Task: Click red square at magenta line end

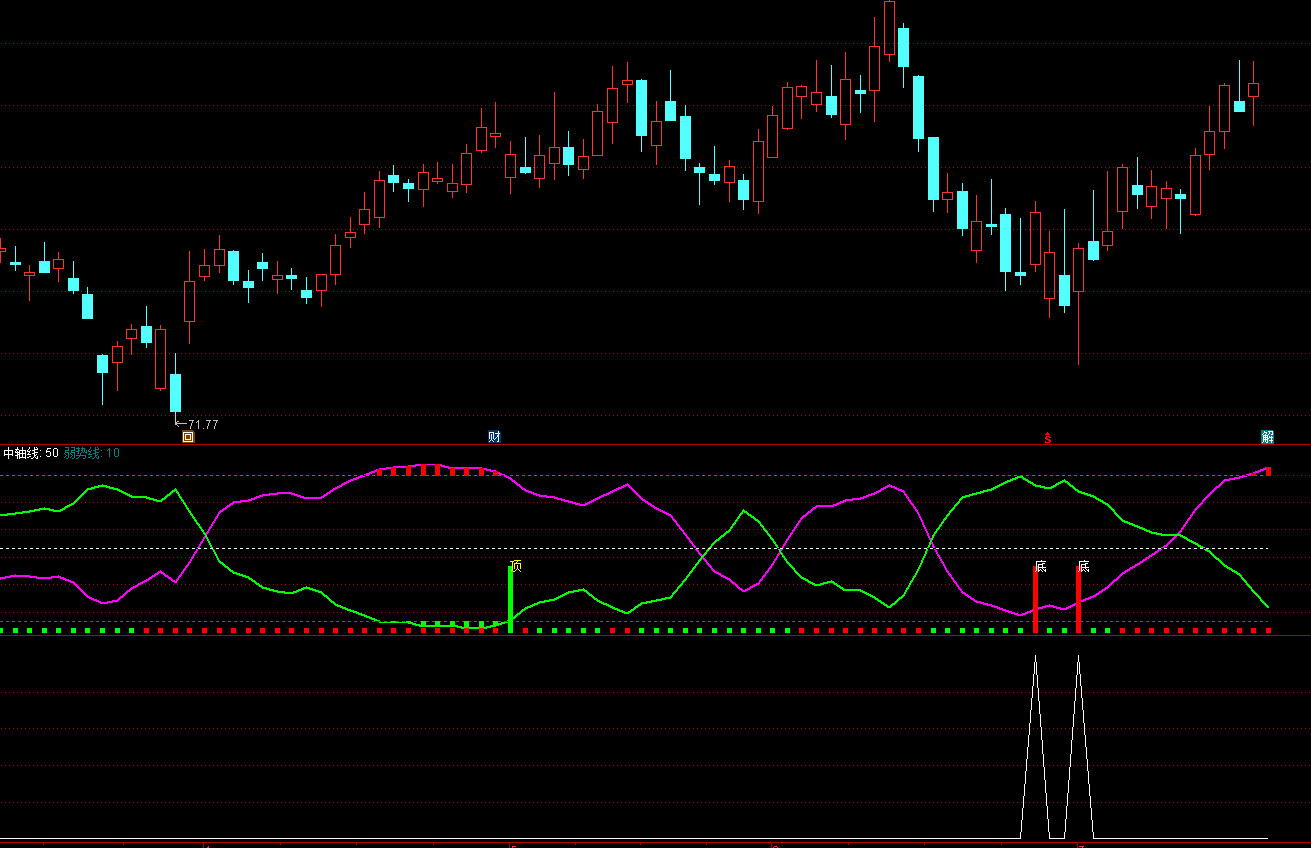Action: tap(1268, 471)
